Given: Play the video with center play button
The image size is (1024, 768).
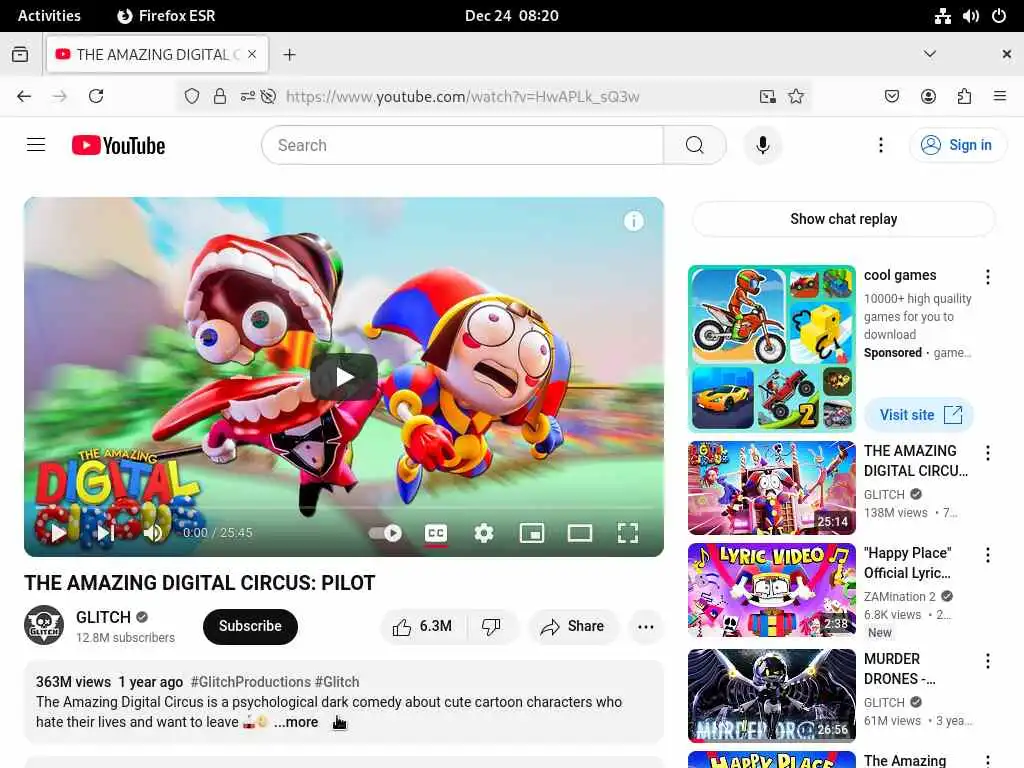Looking at the screenshot, I should click(344, 377).
